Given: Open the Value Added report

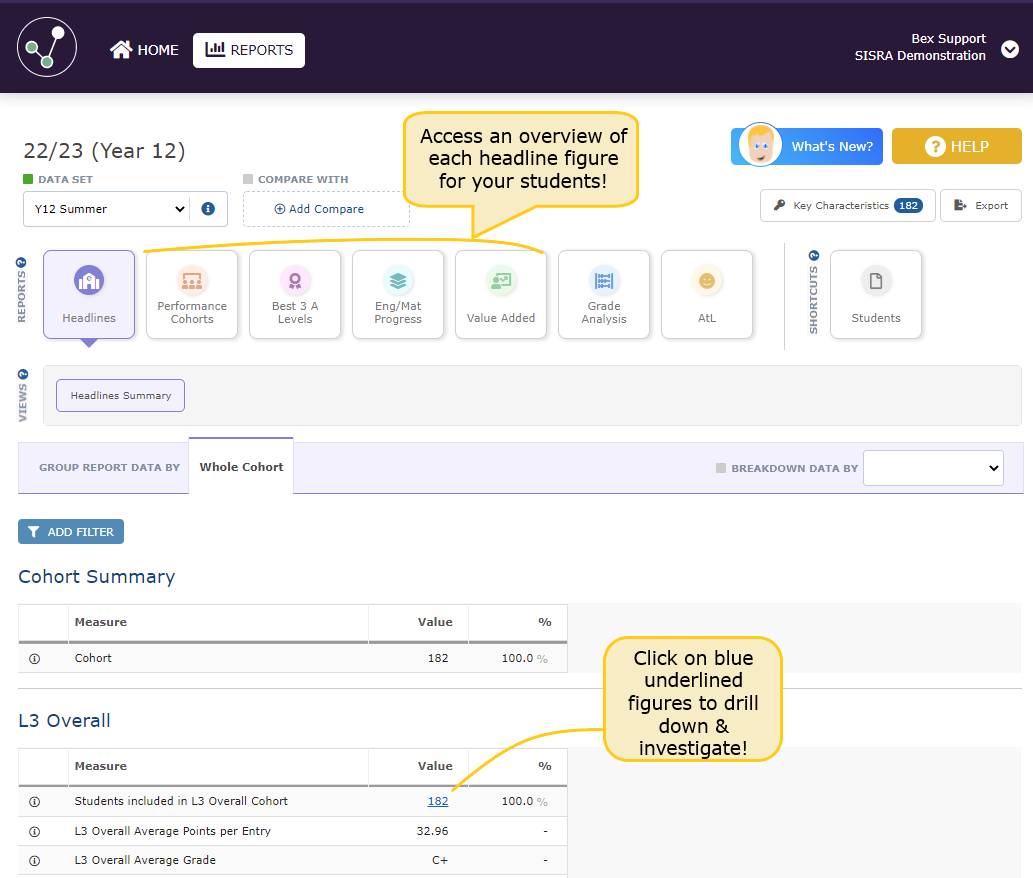Looking at the screenshot, I should point(501,295).
